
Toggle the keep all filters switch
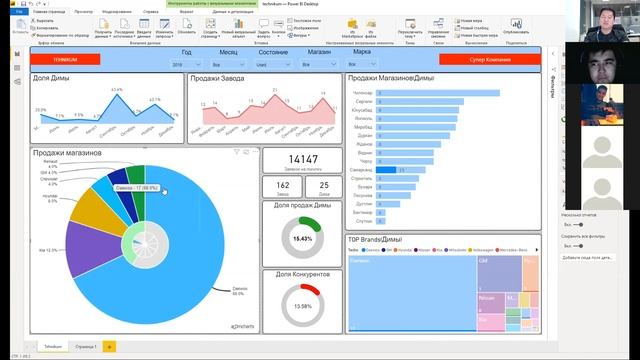coord(578,246)
